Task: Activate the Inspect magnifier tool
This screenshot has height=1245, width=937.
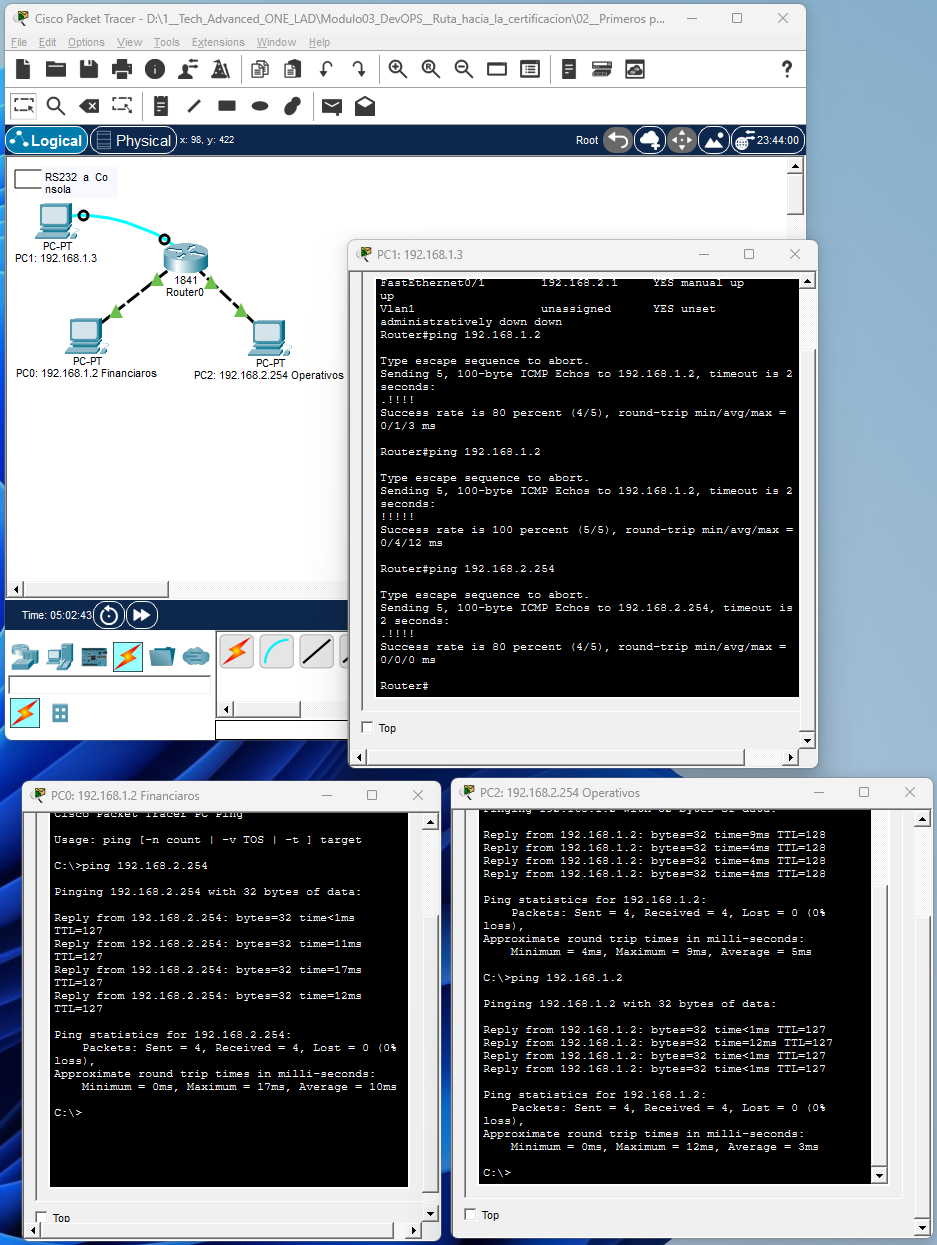Action: point(56,105)
